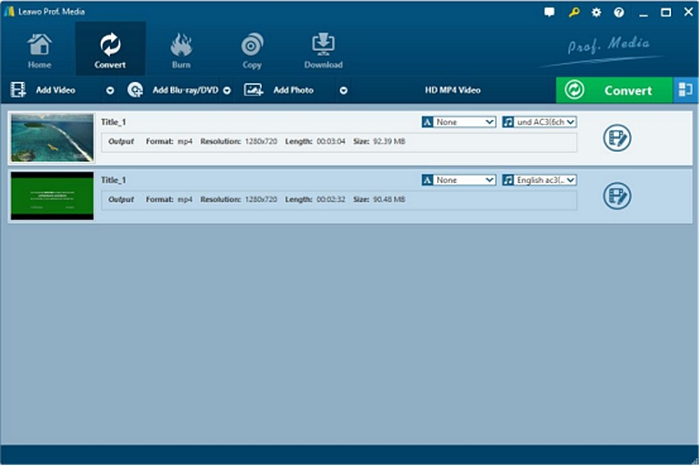Open help with the question mark icon
The image size is (700, 466).
point(619,12)
